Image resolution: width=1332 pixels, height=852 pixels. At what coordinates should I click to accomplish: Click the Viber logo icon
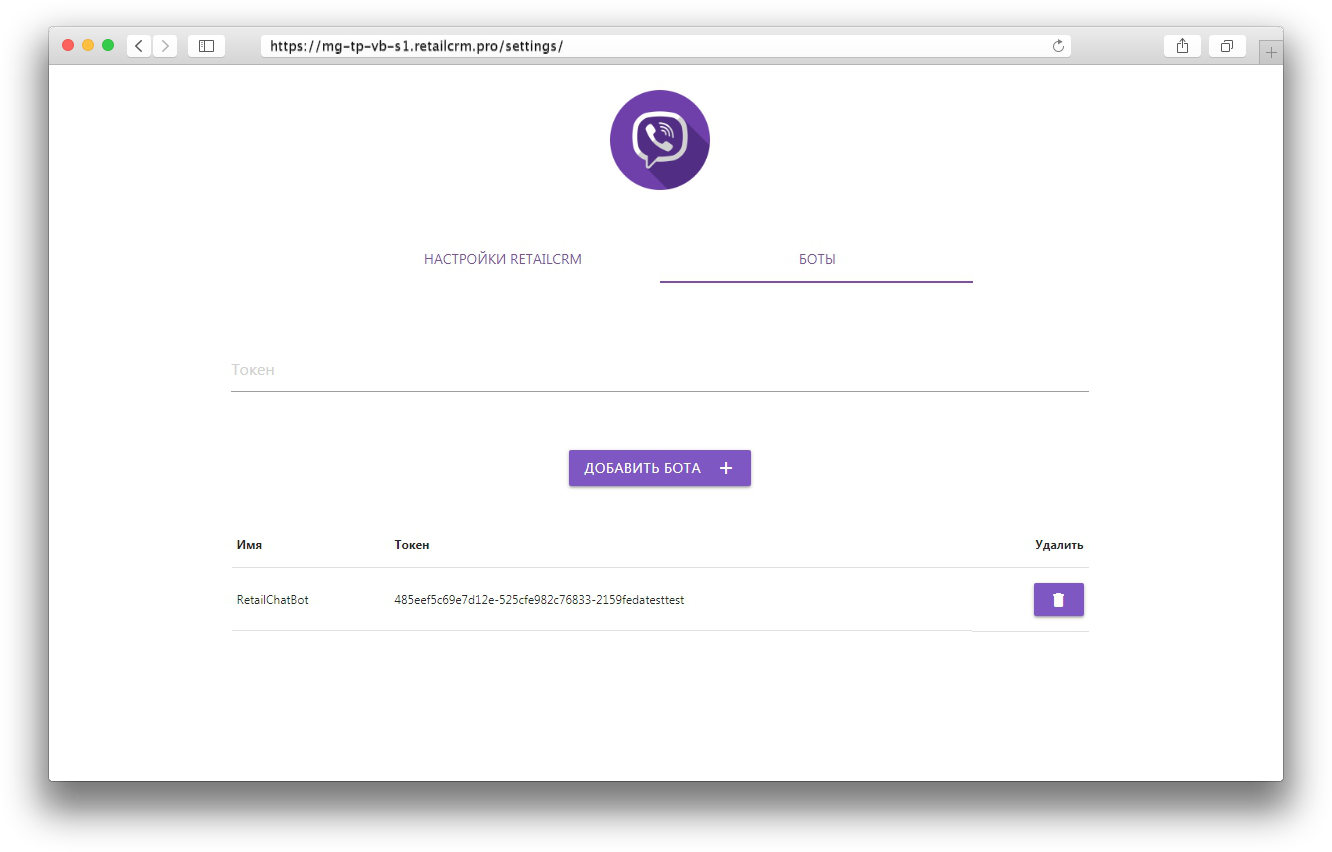[660, 140]
